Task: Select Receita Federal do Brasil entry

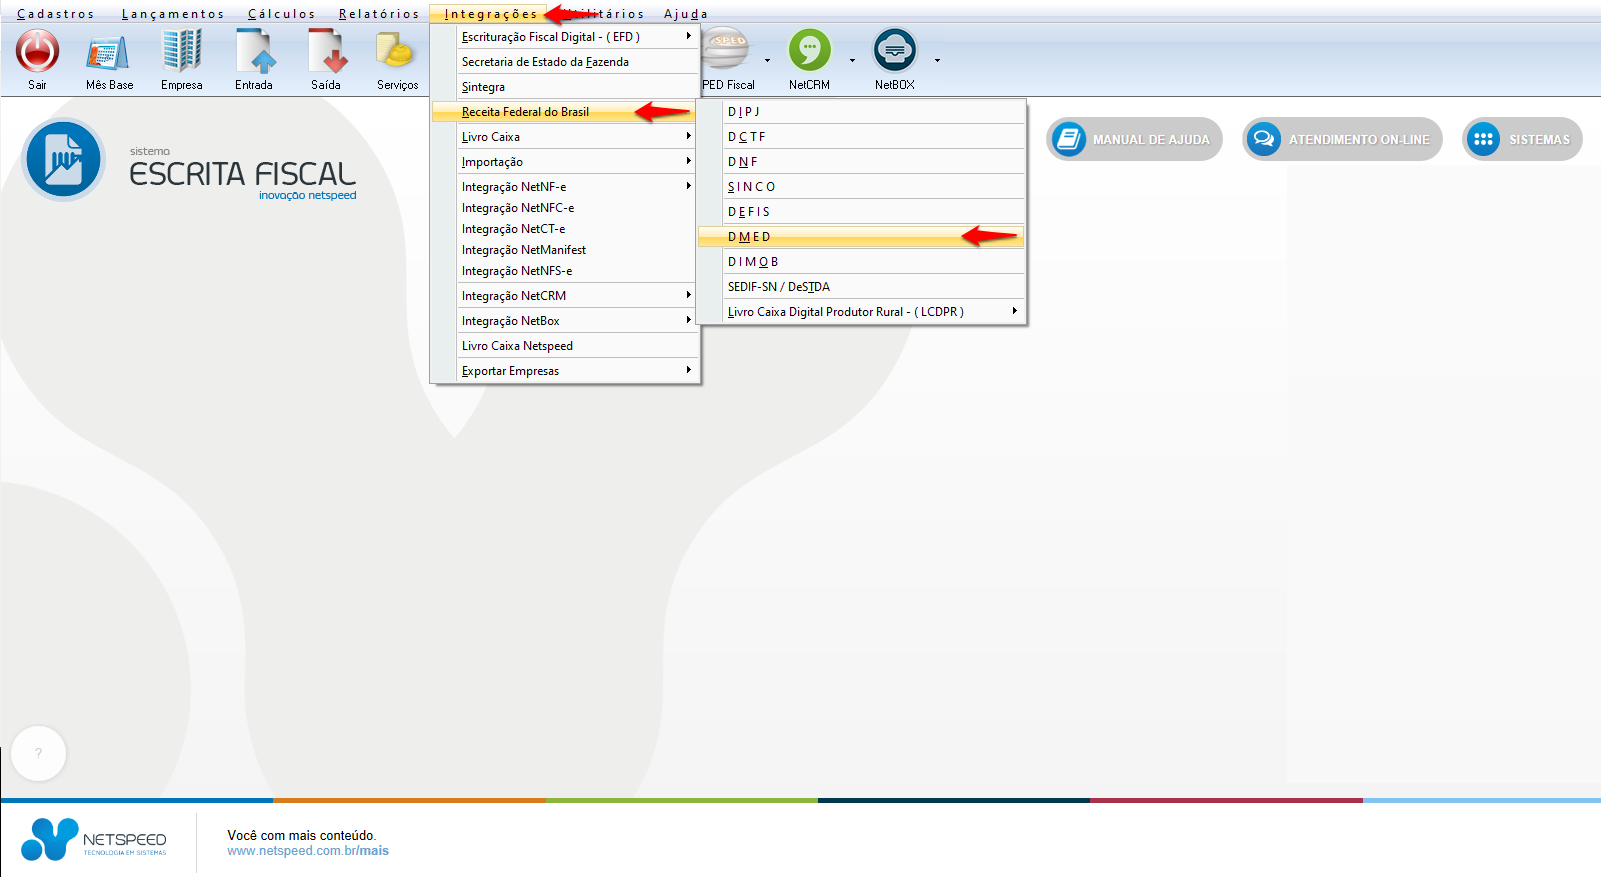Action: [x=565, y=112]
